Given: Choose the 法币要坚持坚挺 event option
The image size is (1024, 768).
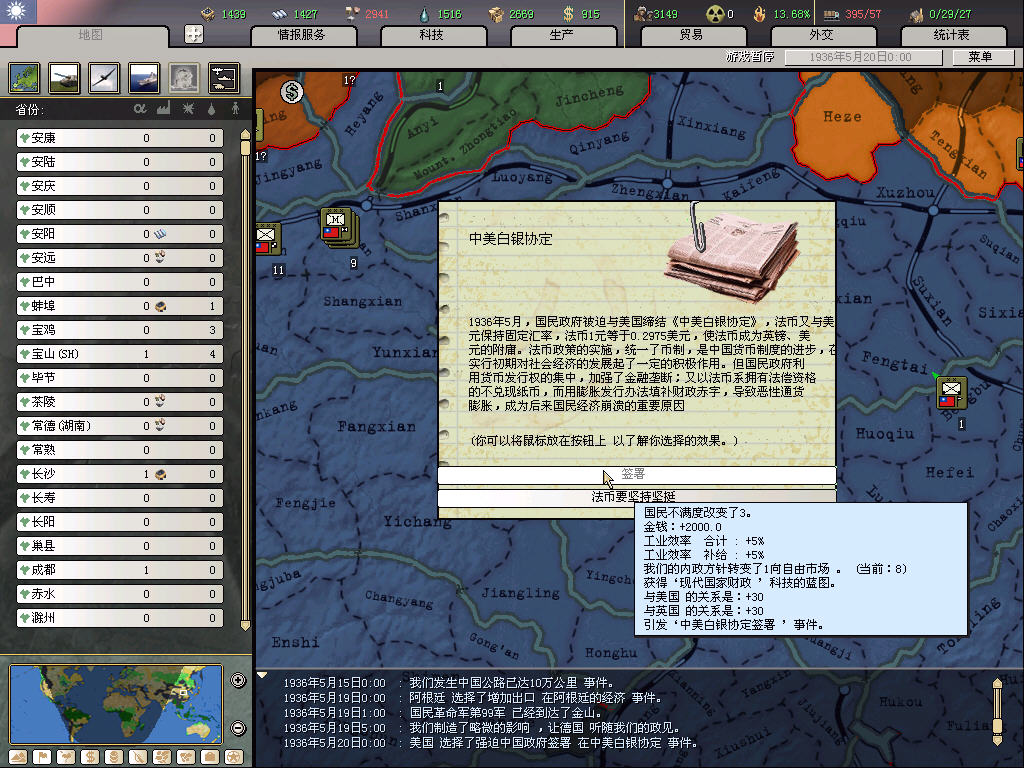Looking at the screenshot, I should click(x=637, y=496).
